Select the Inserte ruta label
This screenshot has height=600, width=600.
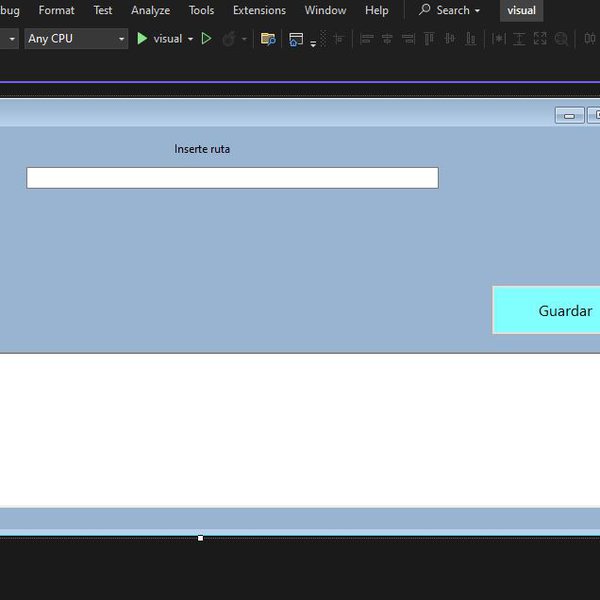tap(202, 149)
